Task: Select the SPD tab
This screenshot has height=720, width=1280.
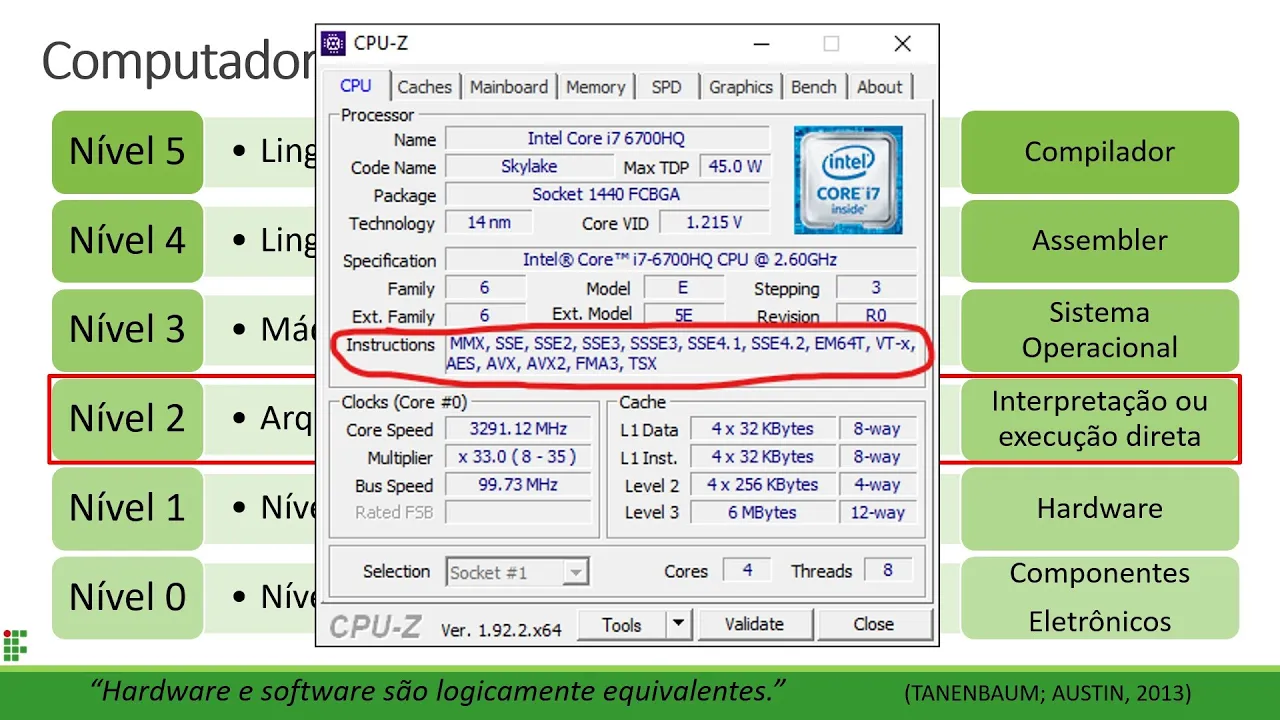Action: click(666, 87)
